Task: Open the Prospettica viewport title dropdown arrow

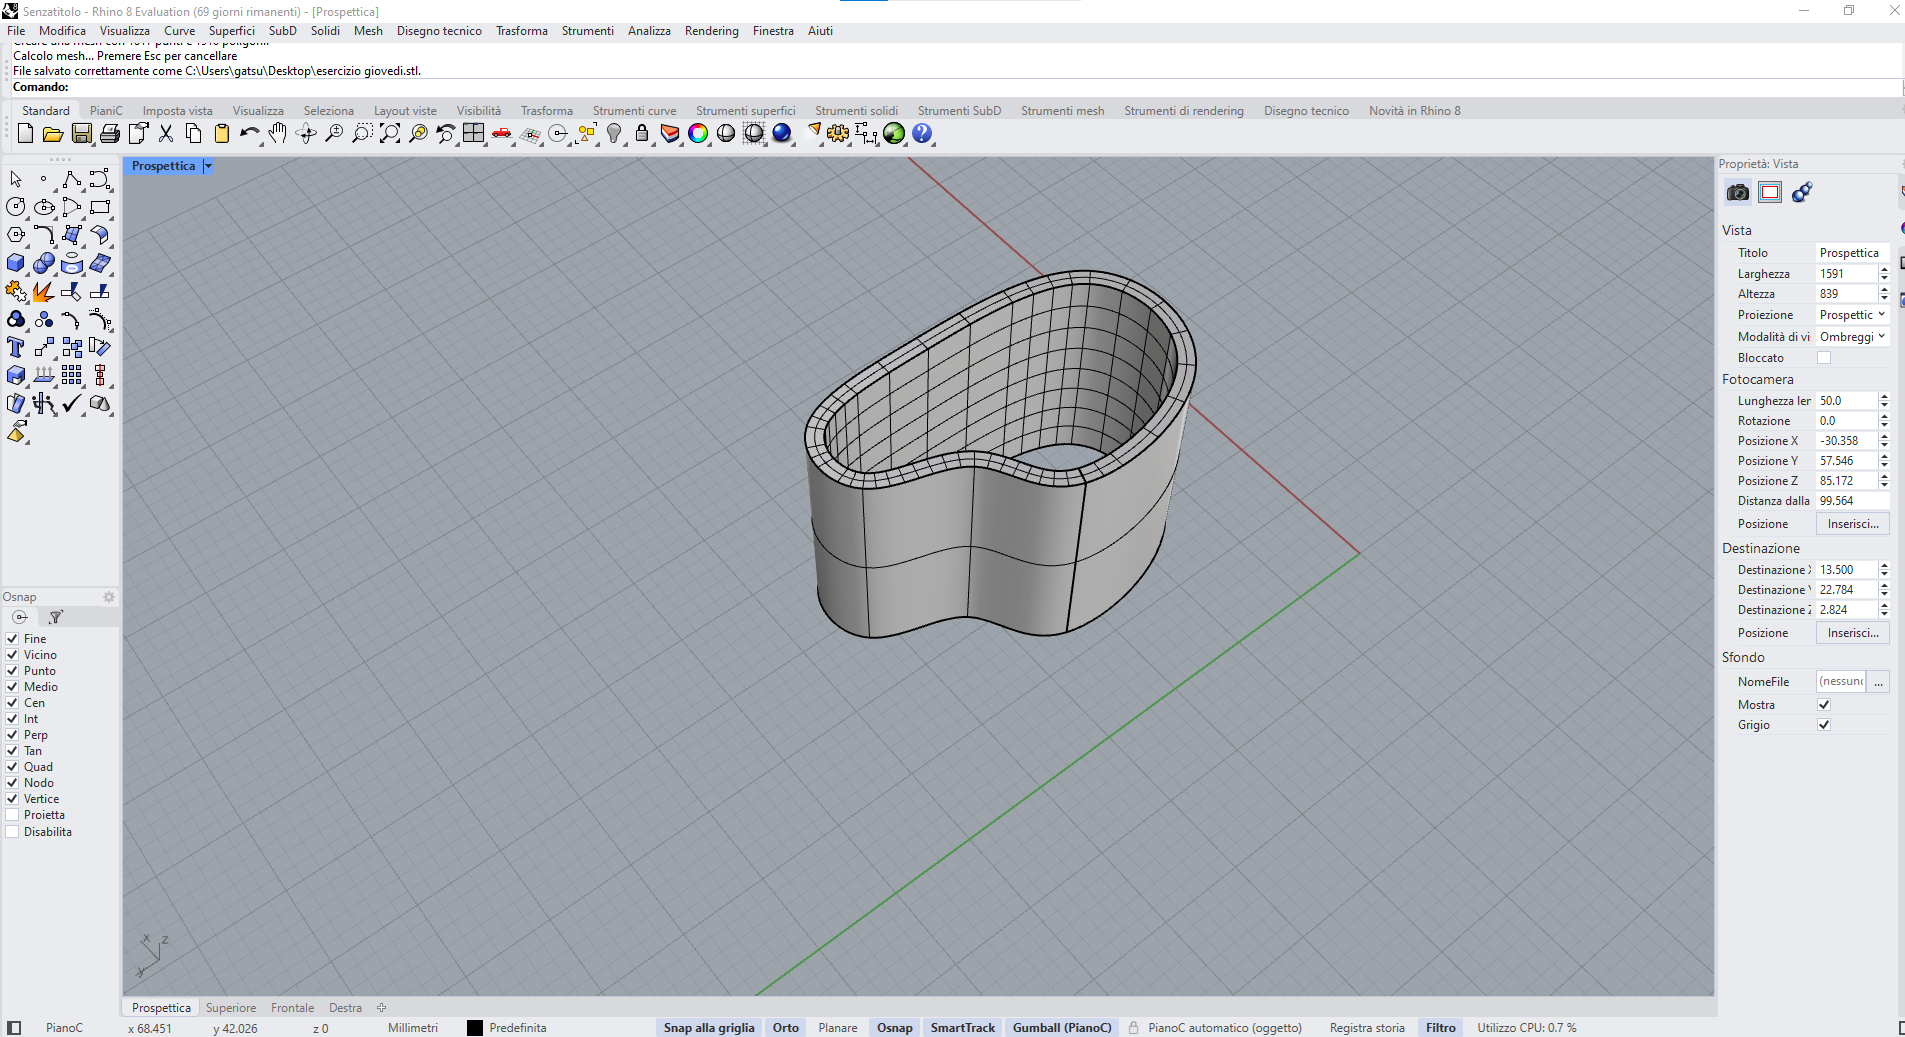Action: pos(208,167)
